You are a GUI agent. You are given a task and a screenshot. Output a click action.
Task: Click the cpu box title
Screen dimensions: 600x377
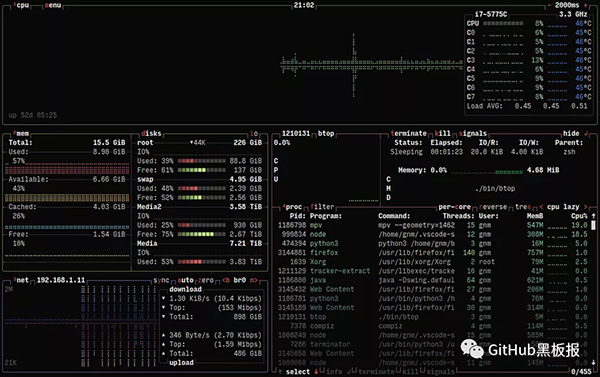tap(22, 5)
